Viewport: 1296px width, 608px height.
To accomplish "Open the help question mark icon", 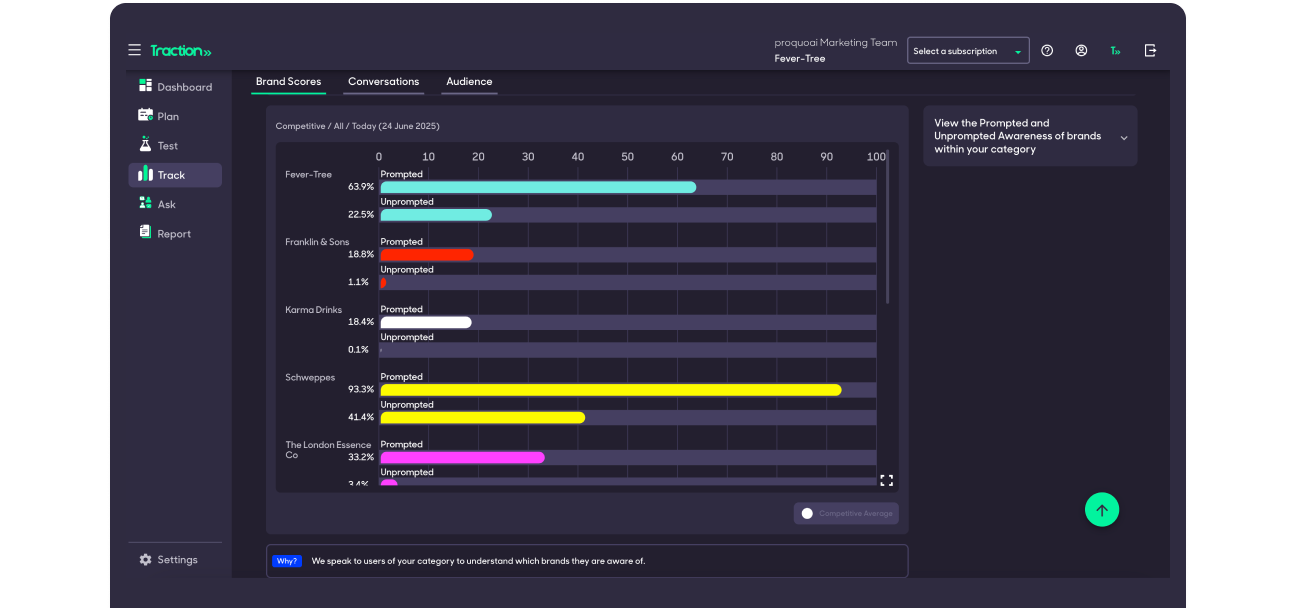I will pos(1047,50).
